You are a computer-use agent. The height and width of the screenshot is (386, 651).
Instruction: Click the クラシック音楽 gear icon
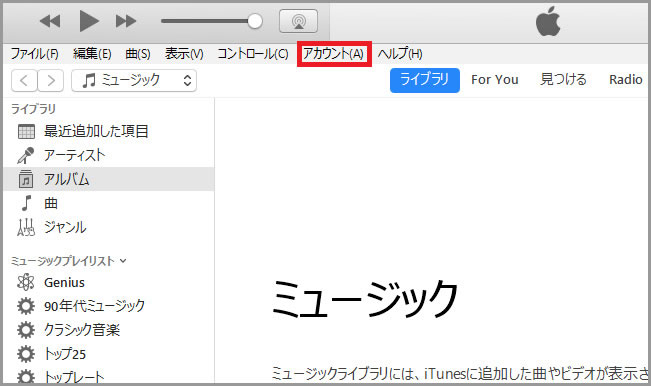pyautogui.click(x=26, y=330)
